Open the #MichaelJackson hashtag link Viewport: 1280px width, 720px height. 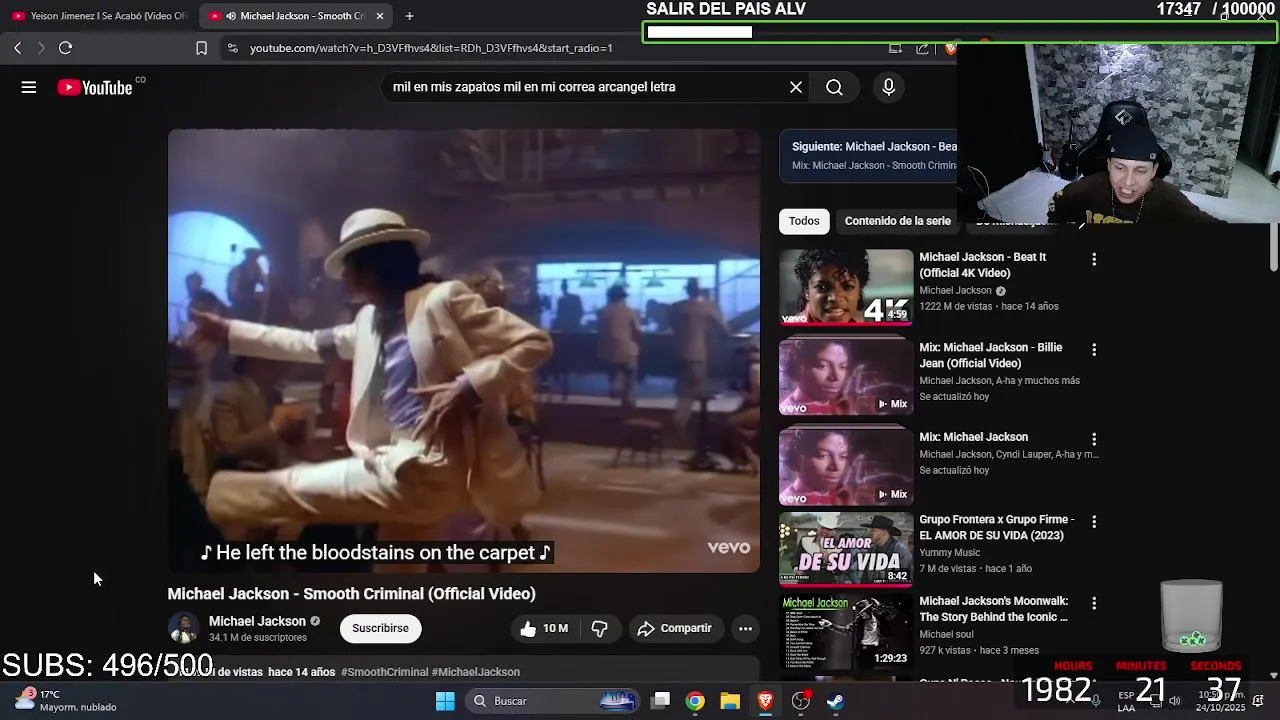coord(476,672)
